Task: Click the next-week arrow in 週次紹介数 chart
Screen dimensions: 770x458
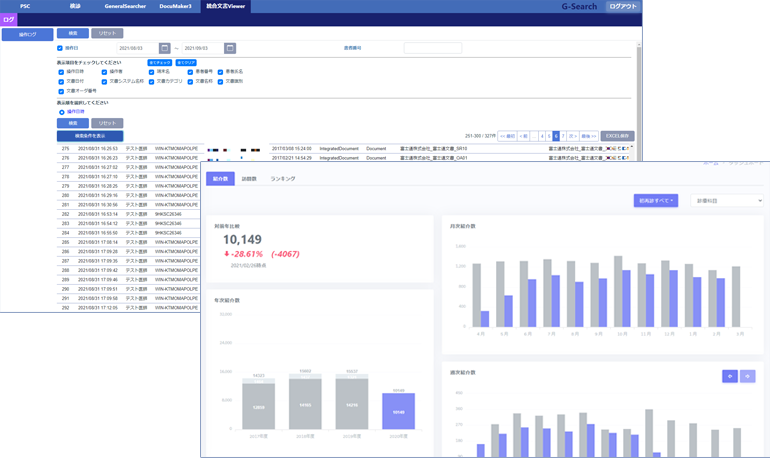Action: coord(747,376)
